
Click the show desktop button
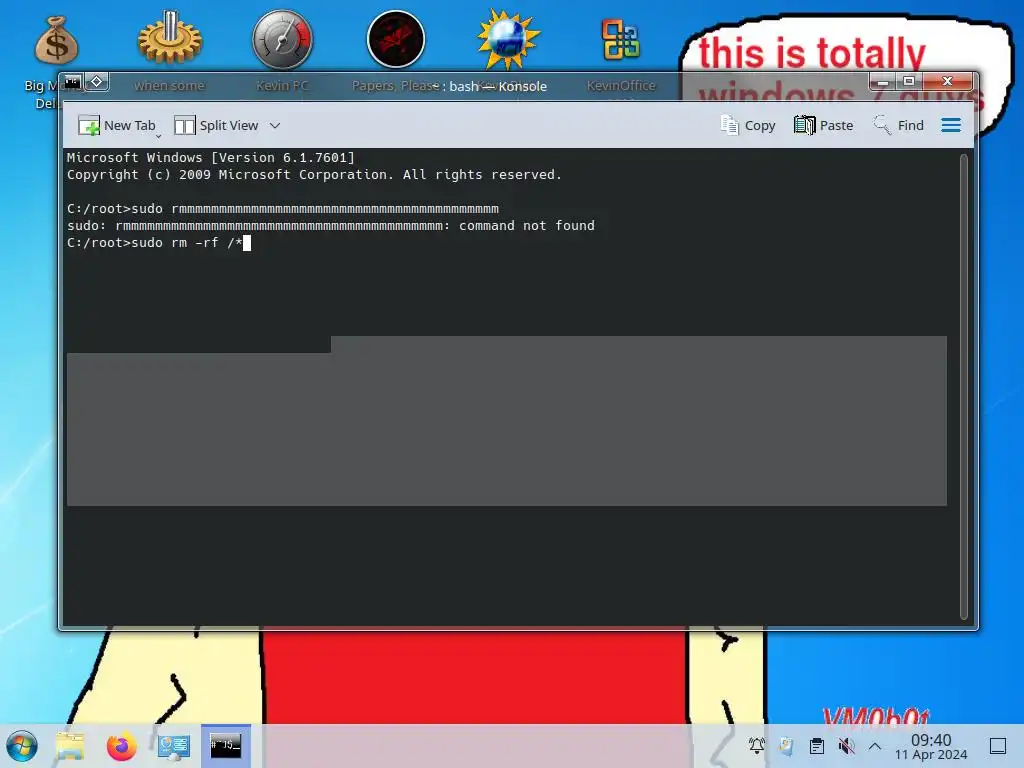998,746
